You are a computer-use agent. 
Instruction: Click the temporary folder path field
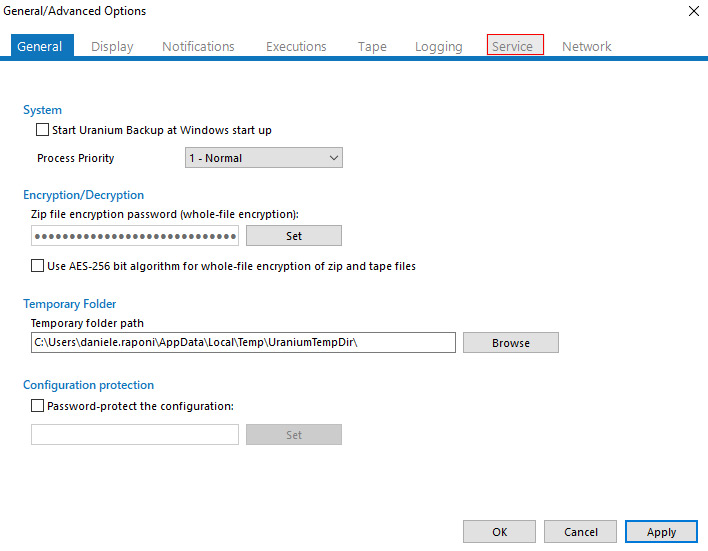click(x=243, y=343)
